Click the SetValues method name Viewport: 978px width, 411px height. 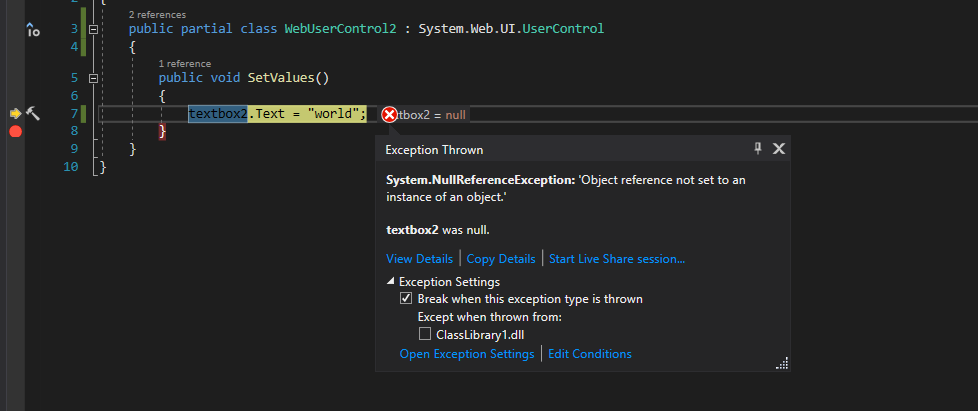click(x=281, y=78)
